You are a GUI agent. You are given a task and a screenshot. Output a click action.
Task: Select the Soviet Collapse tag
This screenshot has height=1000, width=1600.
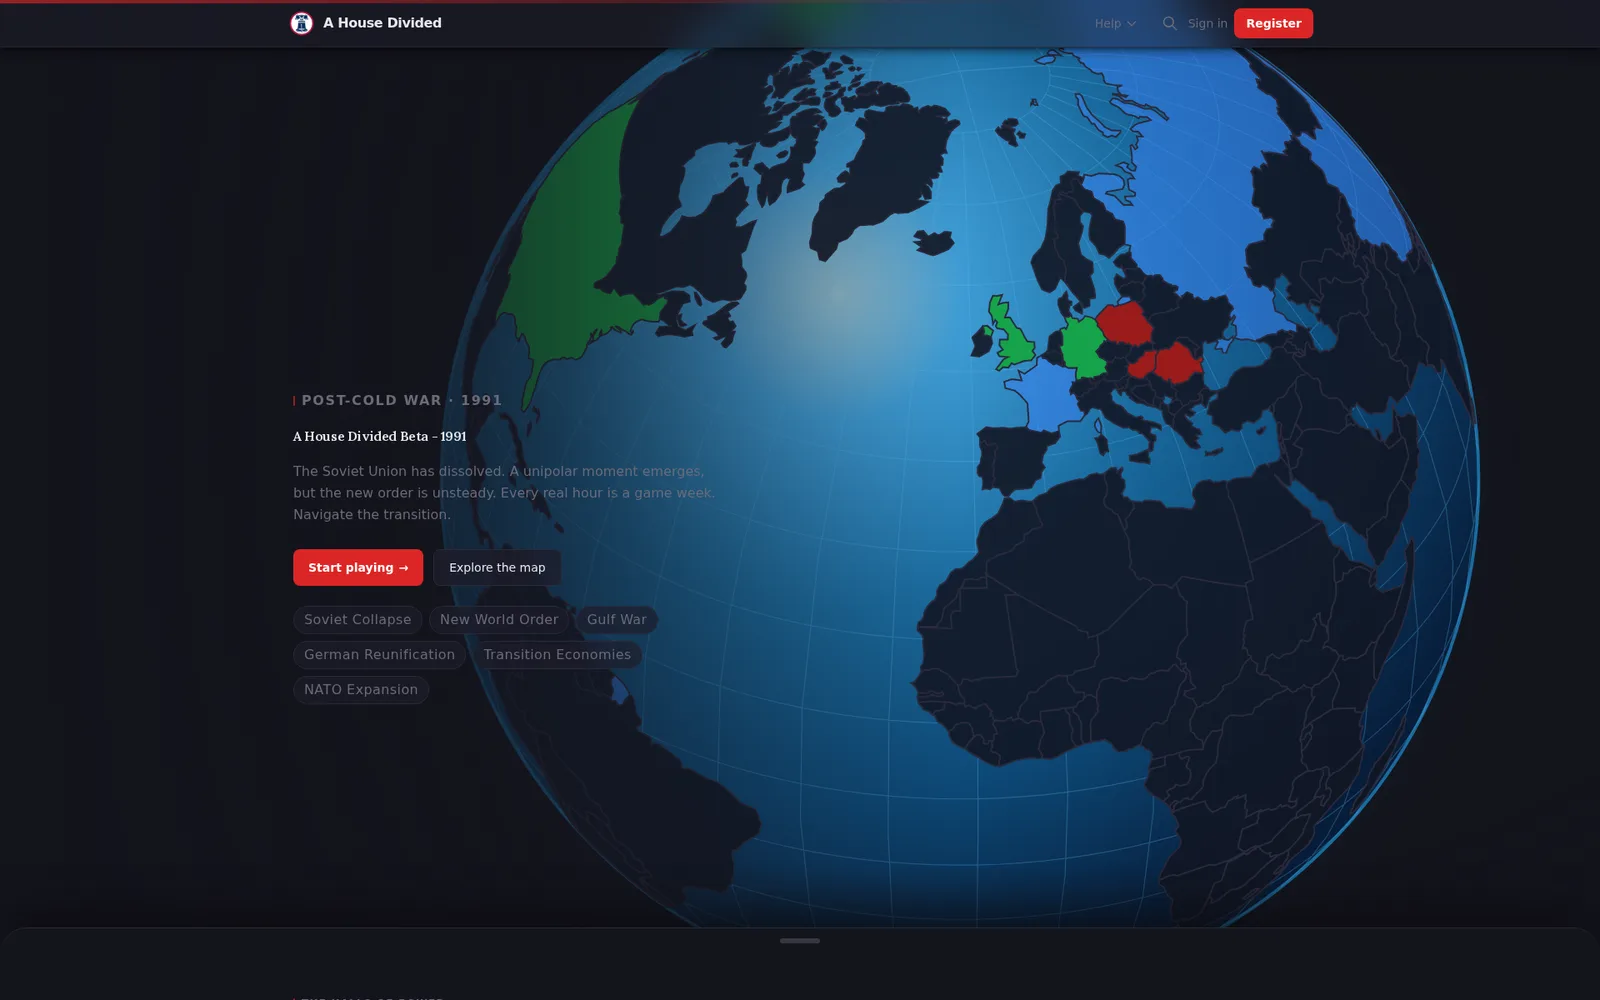click(357, 620)
